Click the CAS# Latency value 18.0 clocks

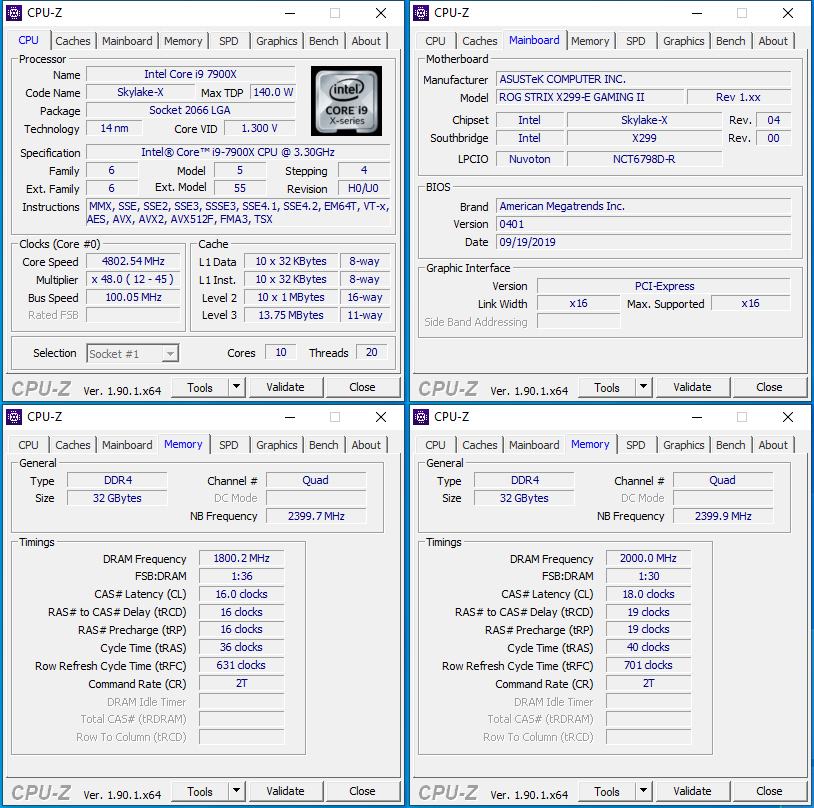pyautogui.click(x=648, y=594)
